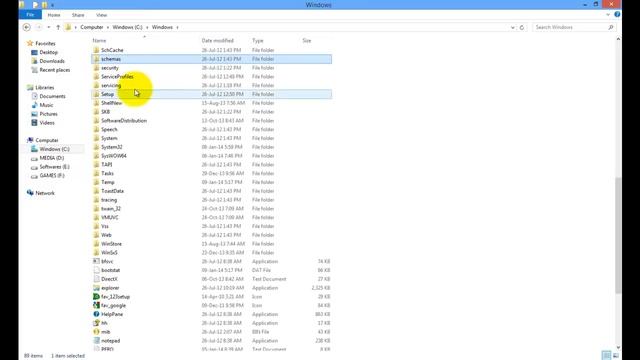Select MEDIA (D:) drive in navigation pane
This screenshot has height=360, width=640.
pos(51,158)
